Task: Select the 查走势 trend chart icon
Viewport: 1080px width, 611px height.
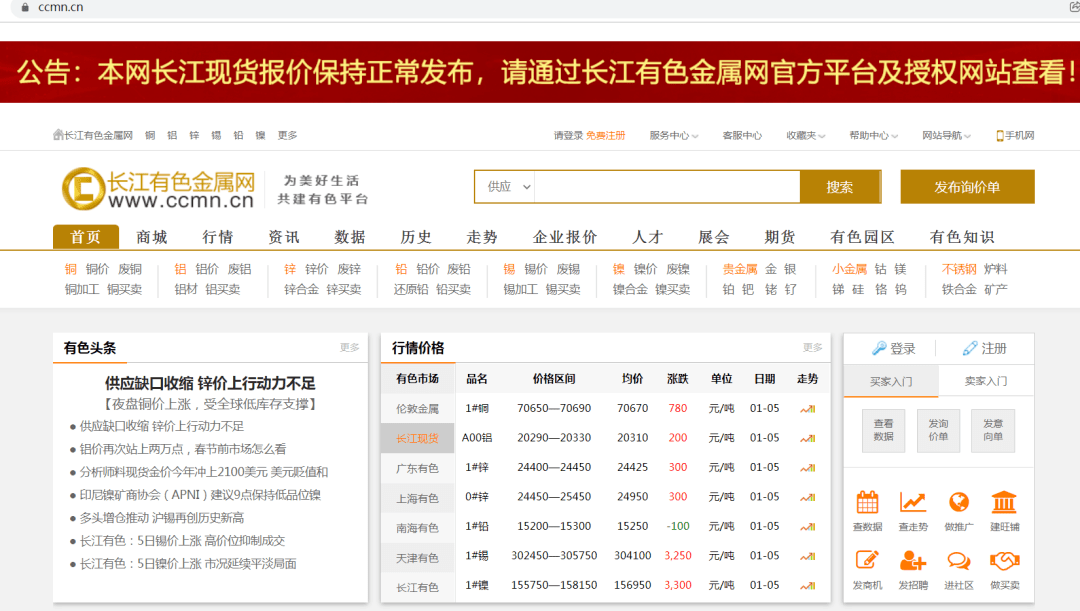Action: [x=912, y=503]
